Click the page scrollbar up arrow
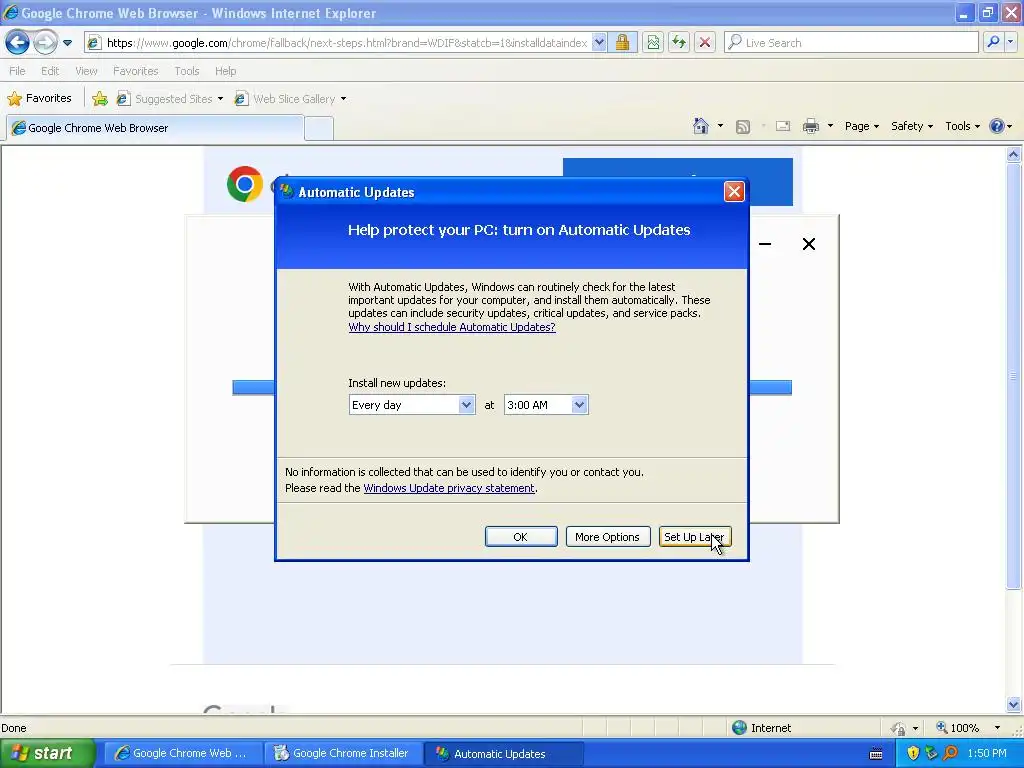Screen dimensions: 1024x768 (x=1014, y=155)
